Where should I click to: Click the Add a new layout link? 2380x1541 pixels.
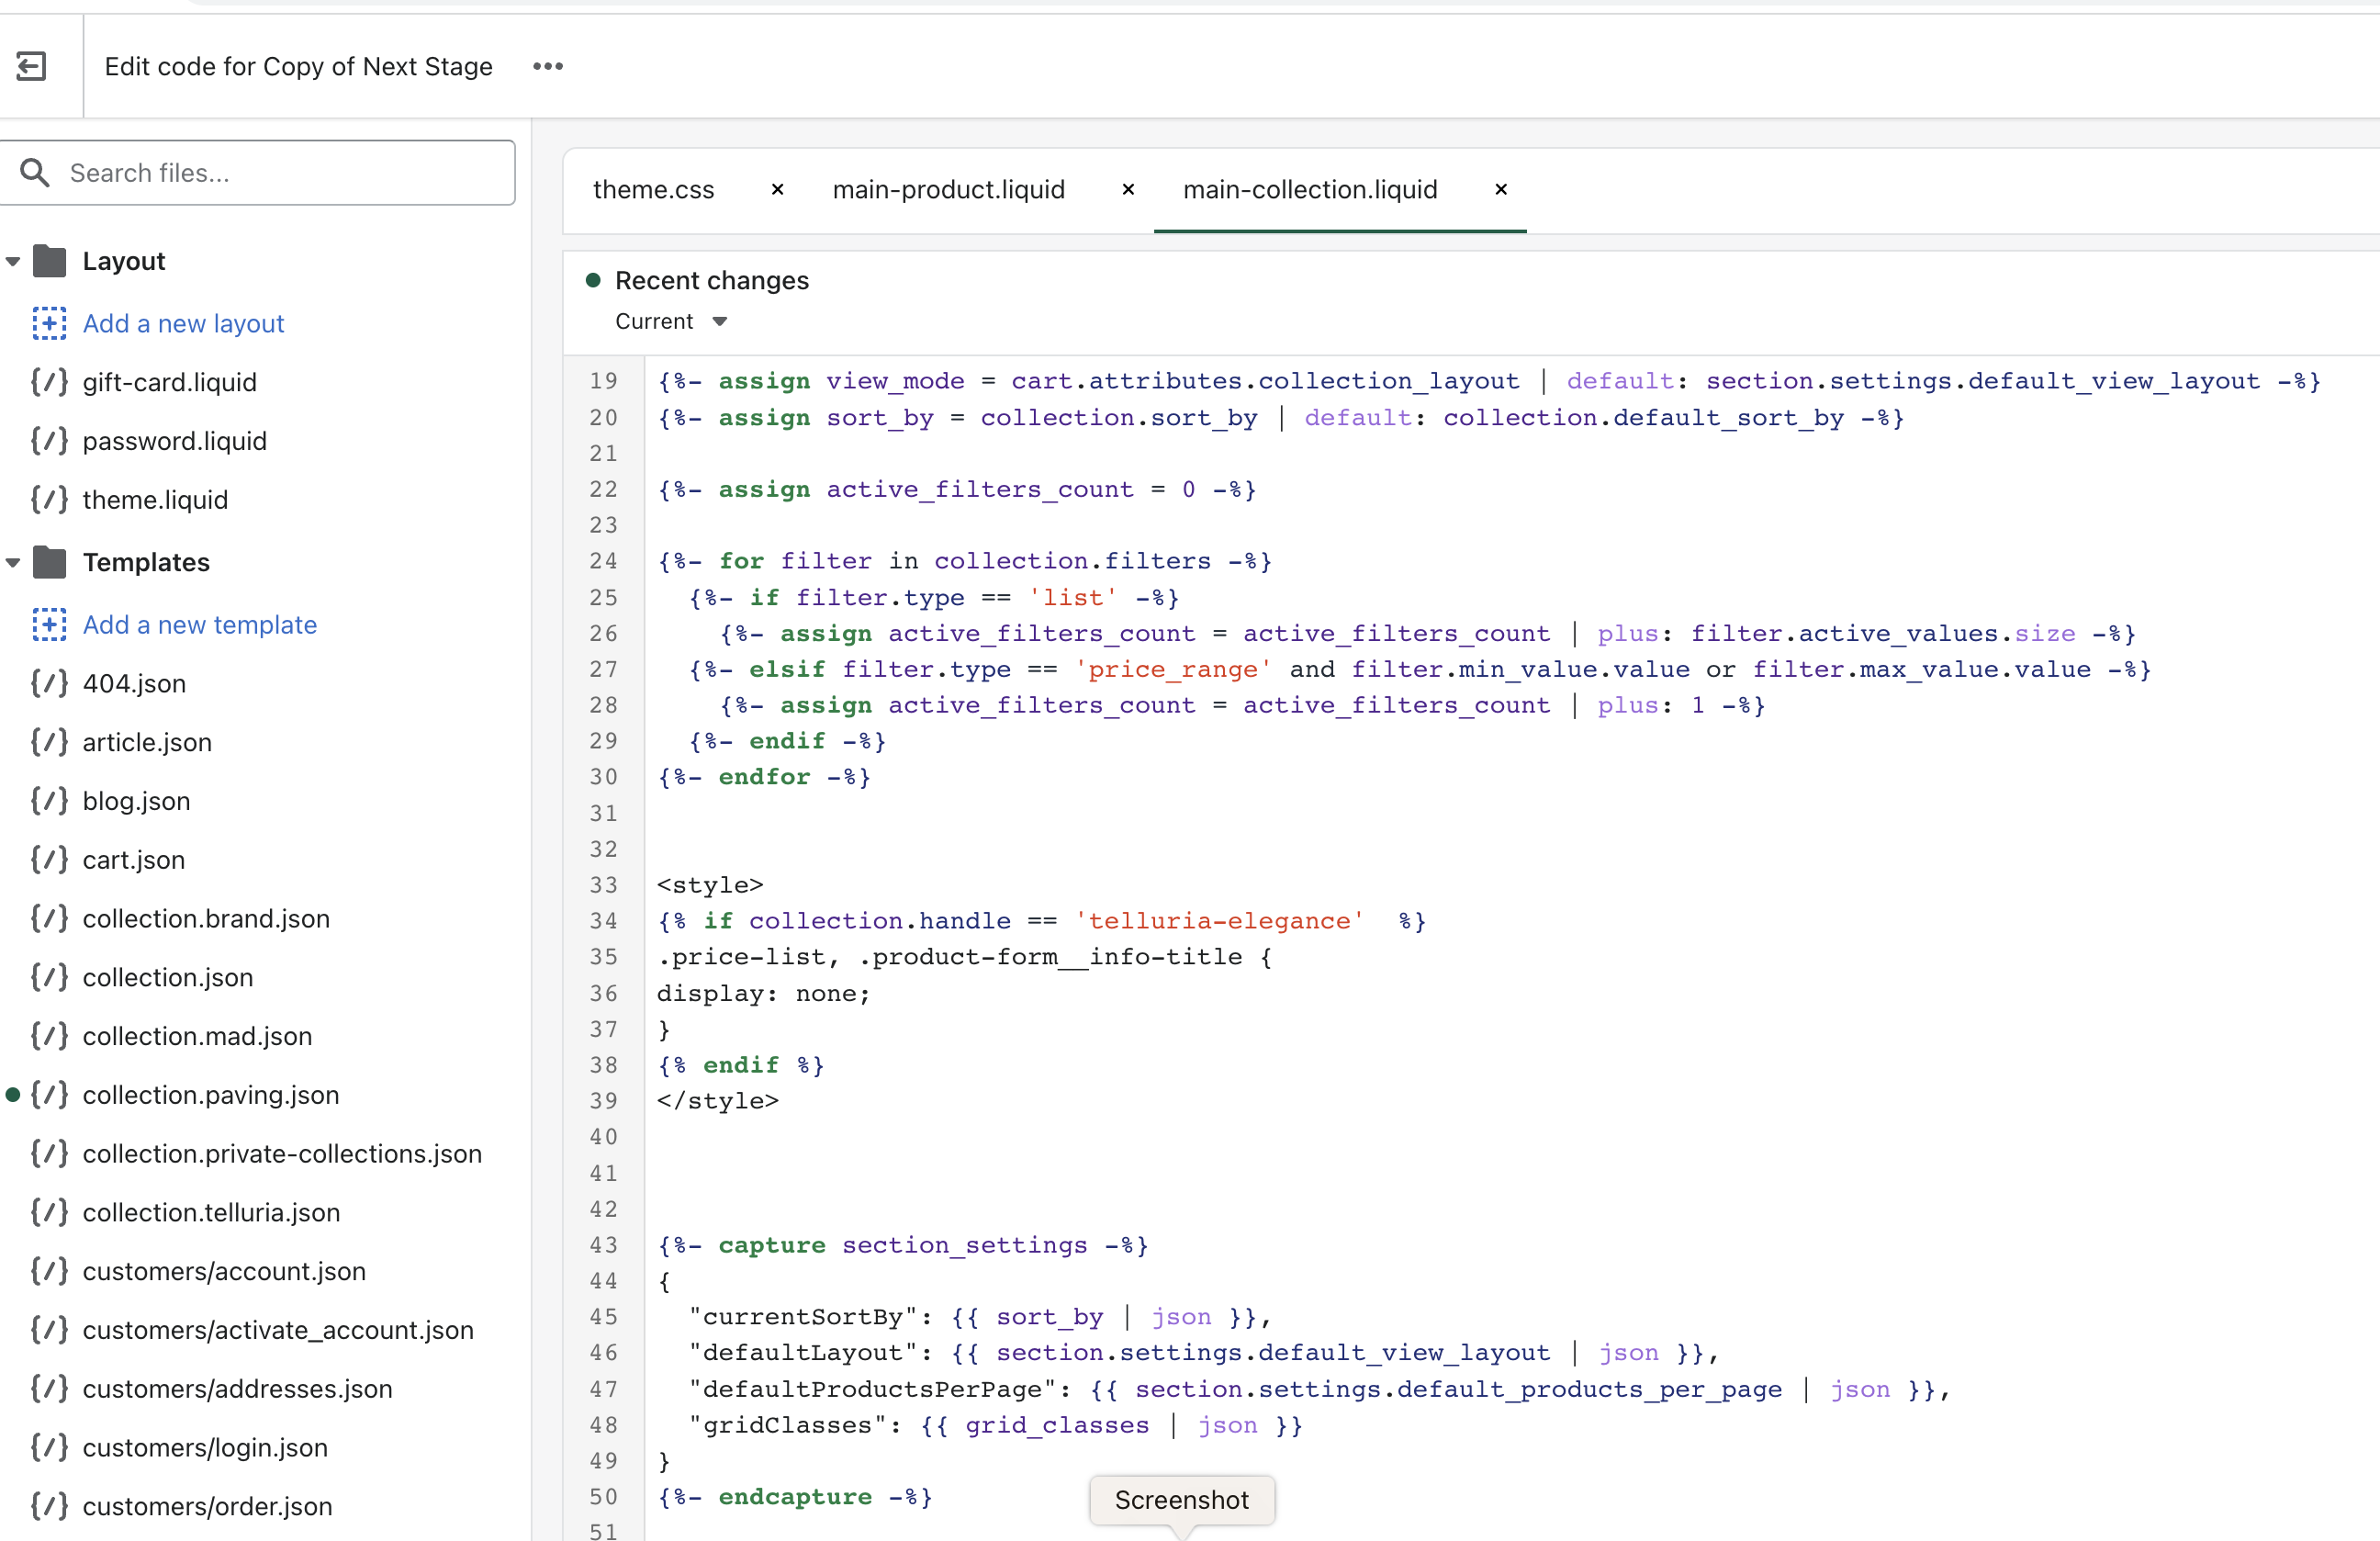pos(183,323)
